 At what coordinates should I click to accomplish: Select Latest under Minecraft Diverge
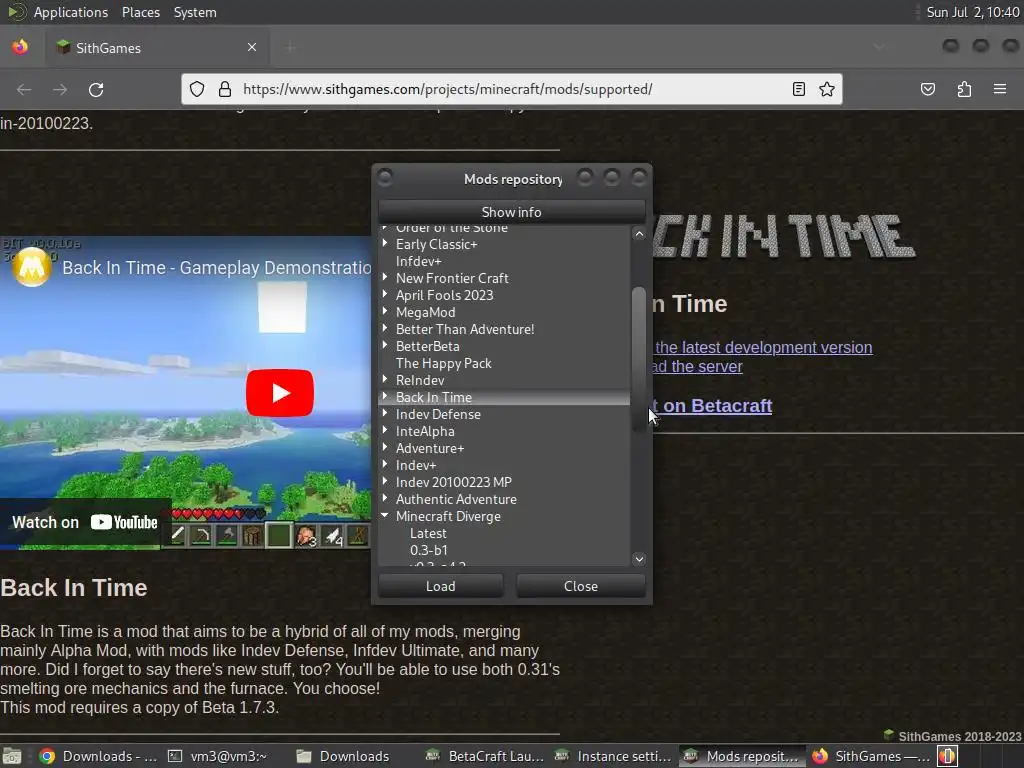(x=428, y=533)
